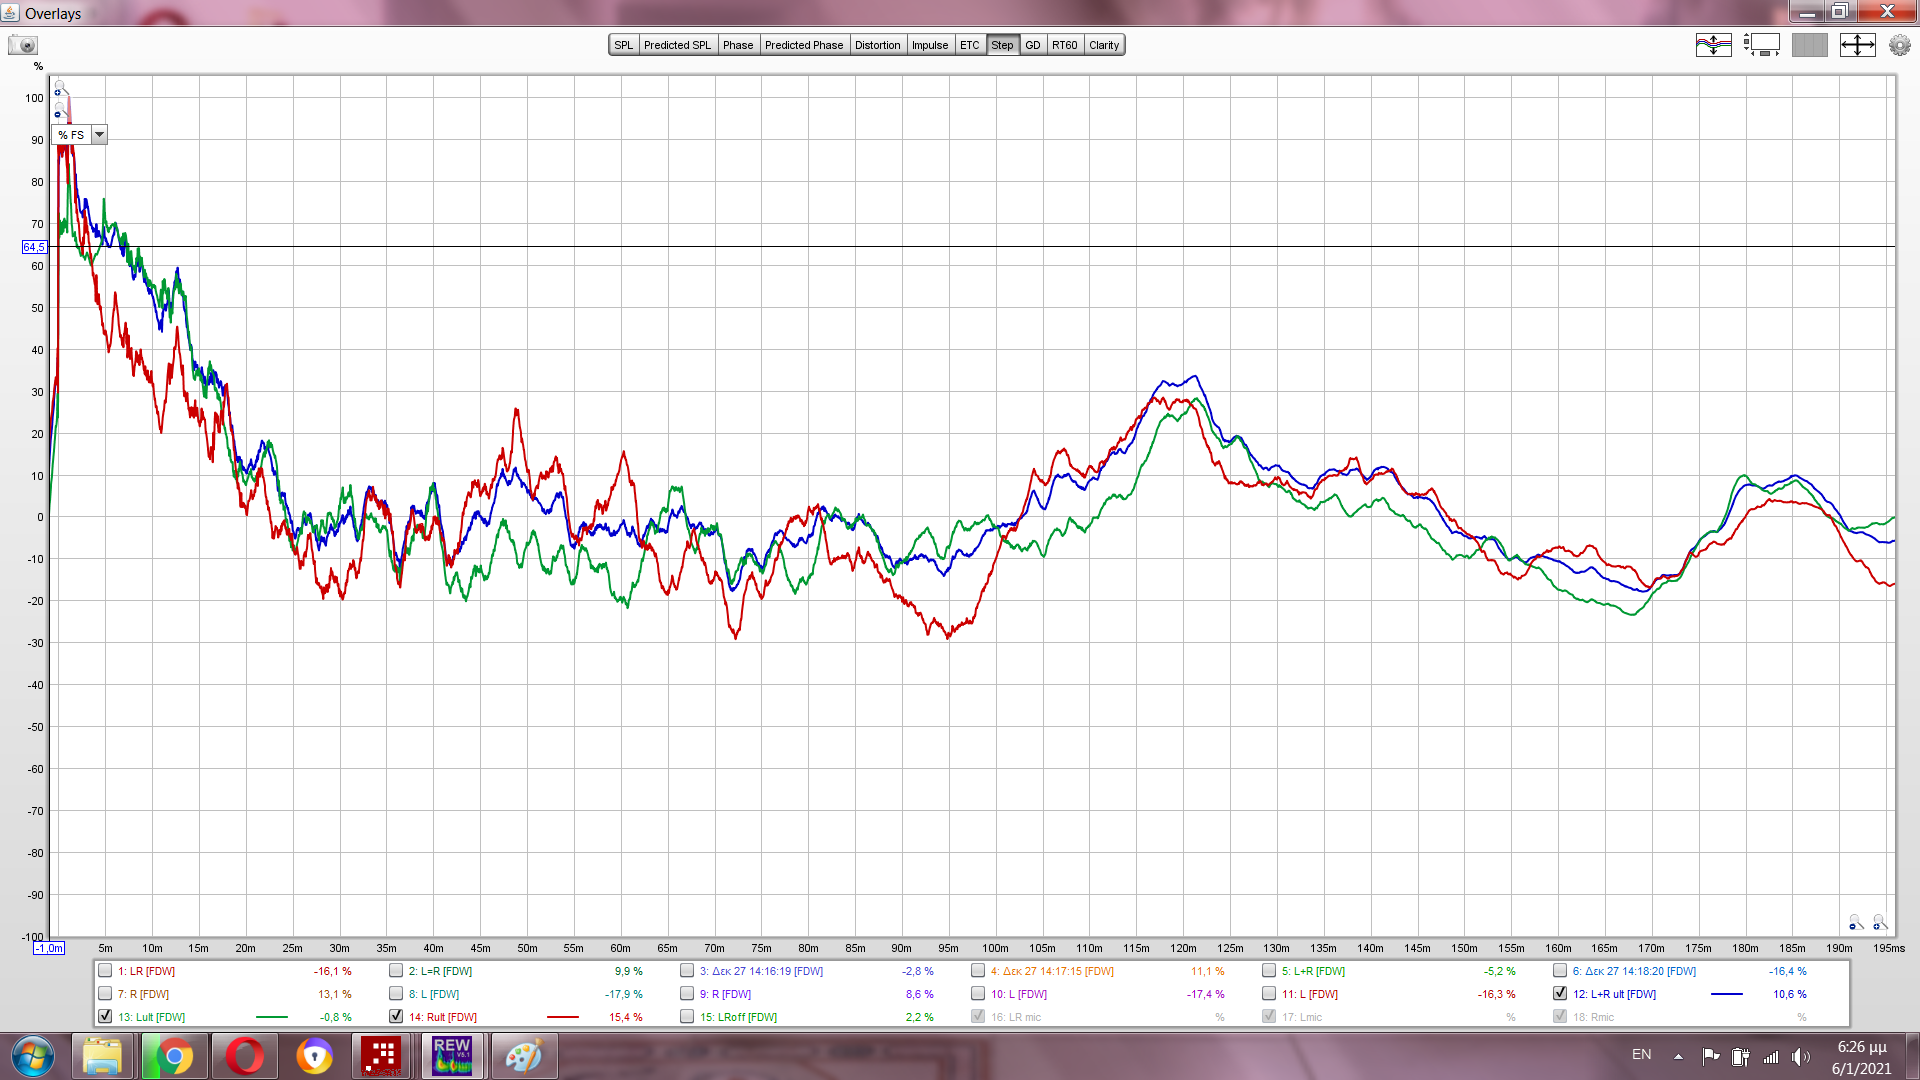The image size is (1920, 1080).
Task: Click the 10,6 % value for L+R ult
Action: click(x=1790, y=994)
